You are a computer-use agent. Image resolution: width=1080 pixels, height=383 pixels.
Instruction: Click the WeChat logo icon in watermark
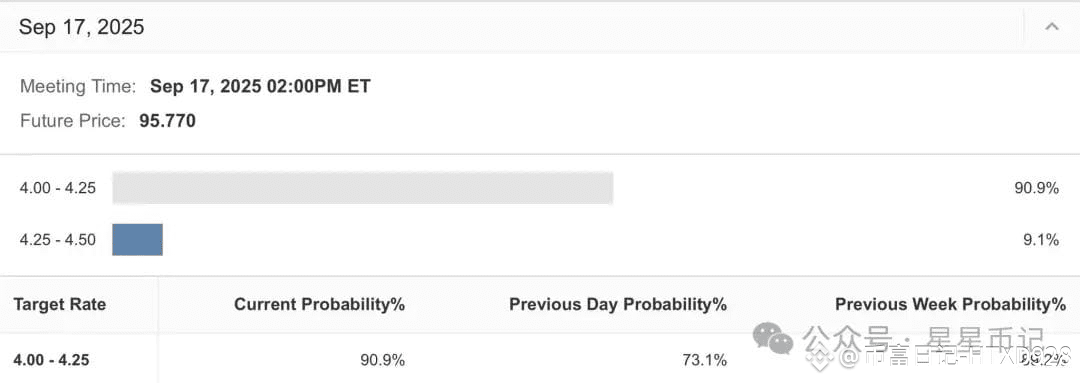tap(773, 338)
